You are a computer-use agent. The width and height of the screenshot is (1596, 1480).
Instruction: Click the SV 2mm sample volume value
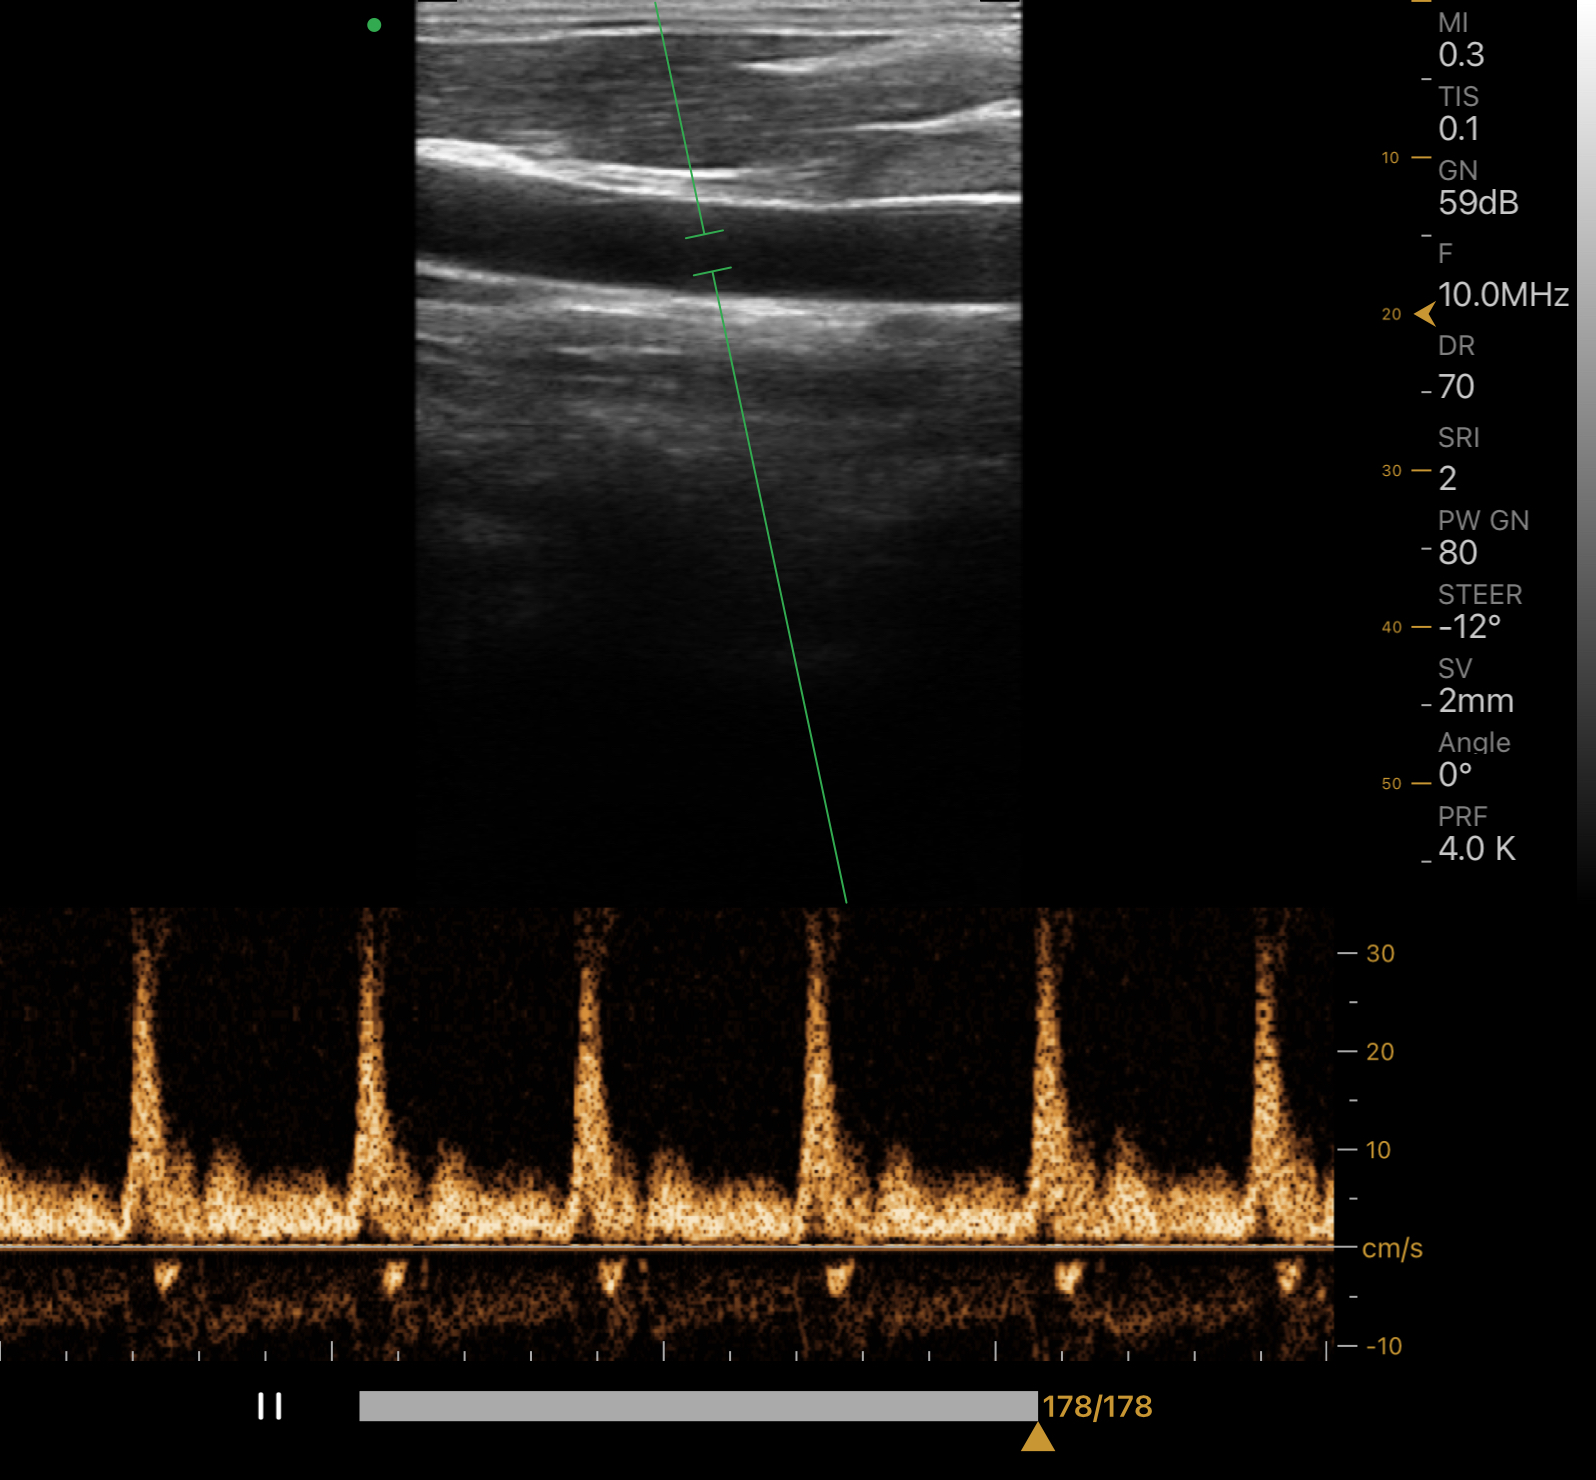[1475, 701]
